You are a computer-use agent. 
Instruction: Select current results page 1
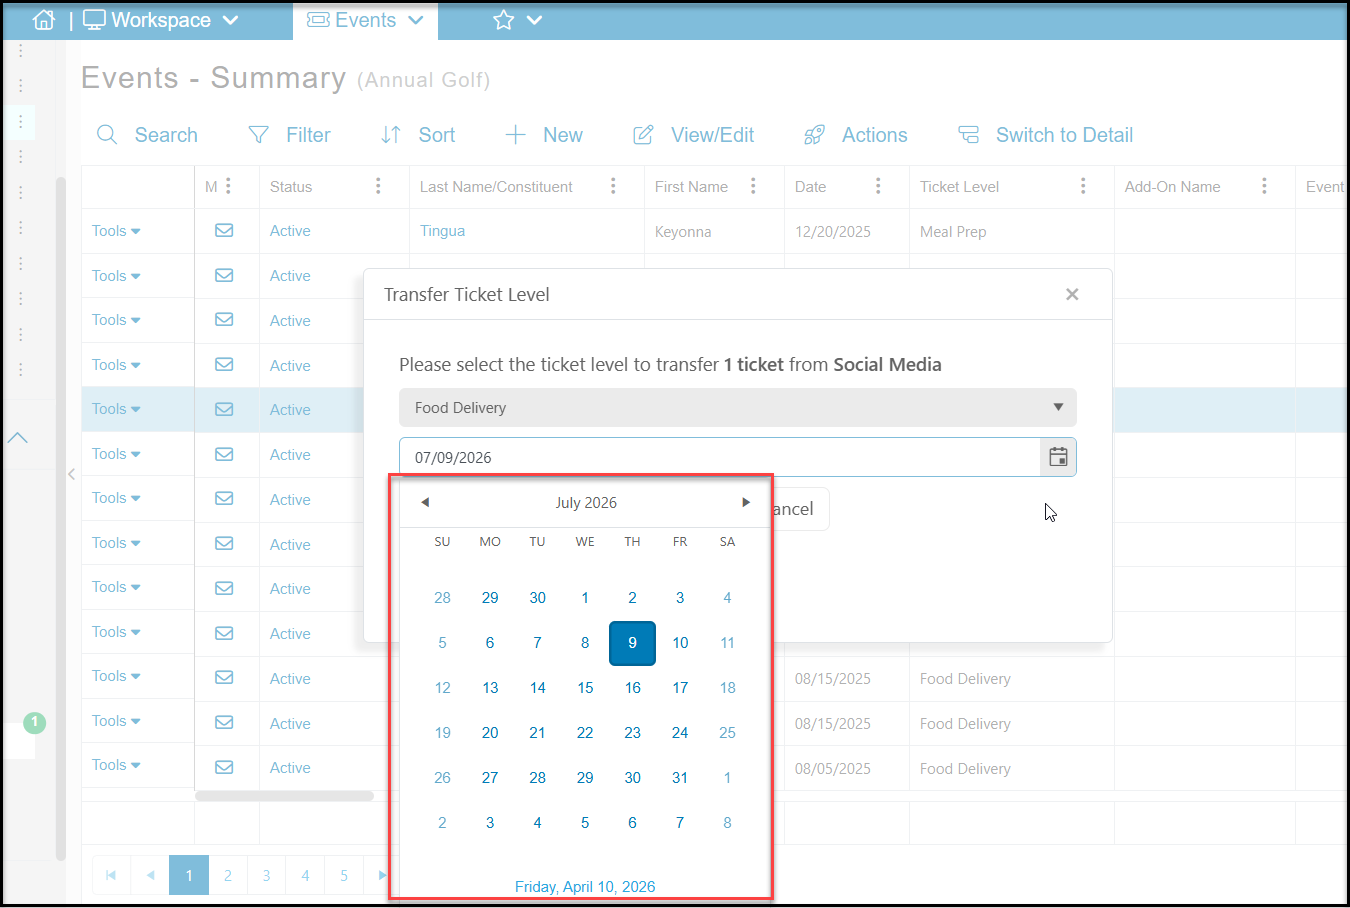[189, 875]
